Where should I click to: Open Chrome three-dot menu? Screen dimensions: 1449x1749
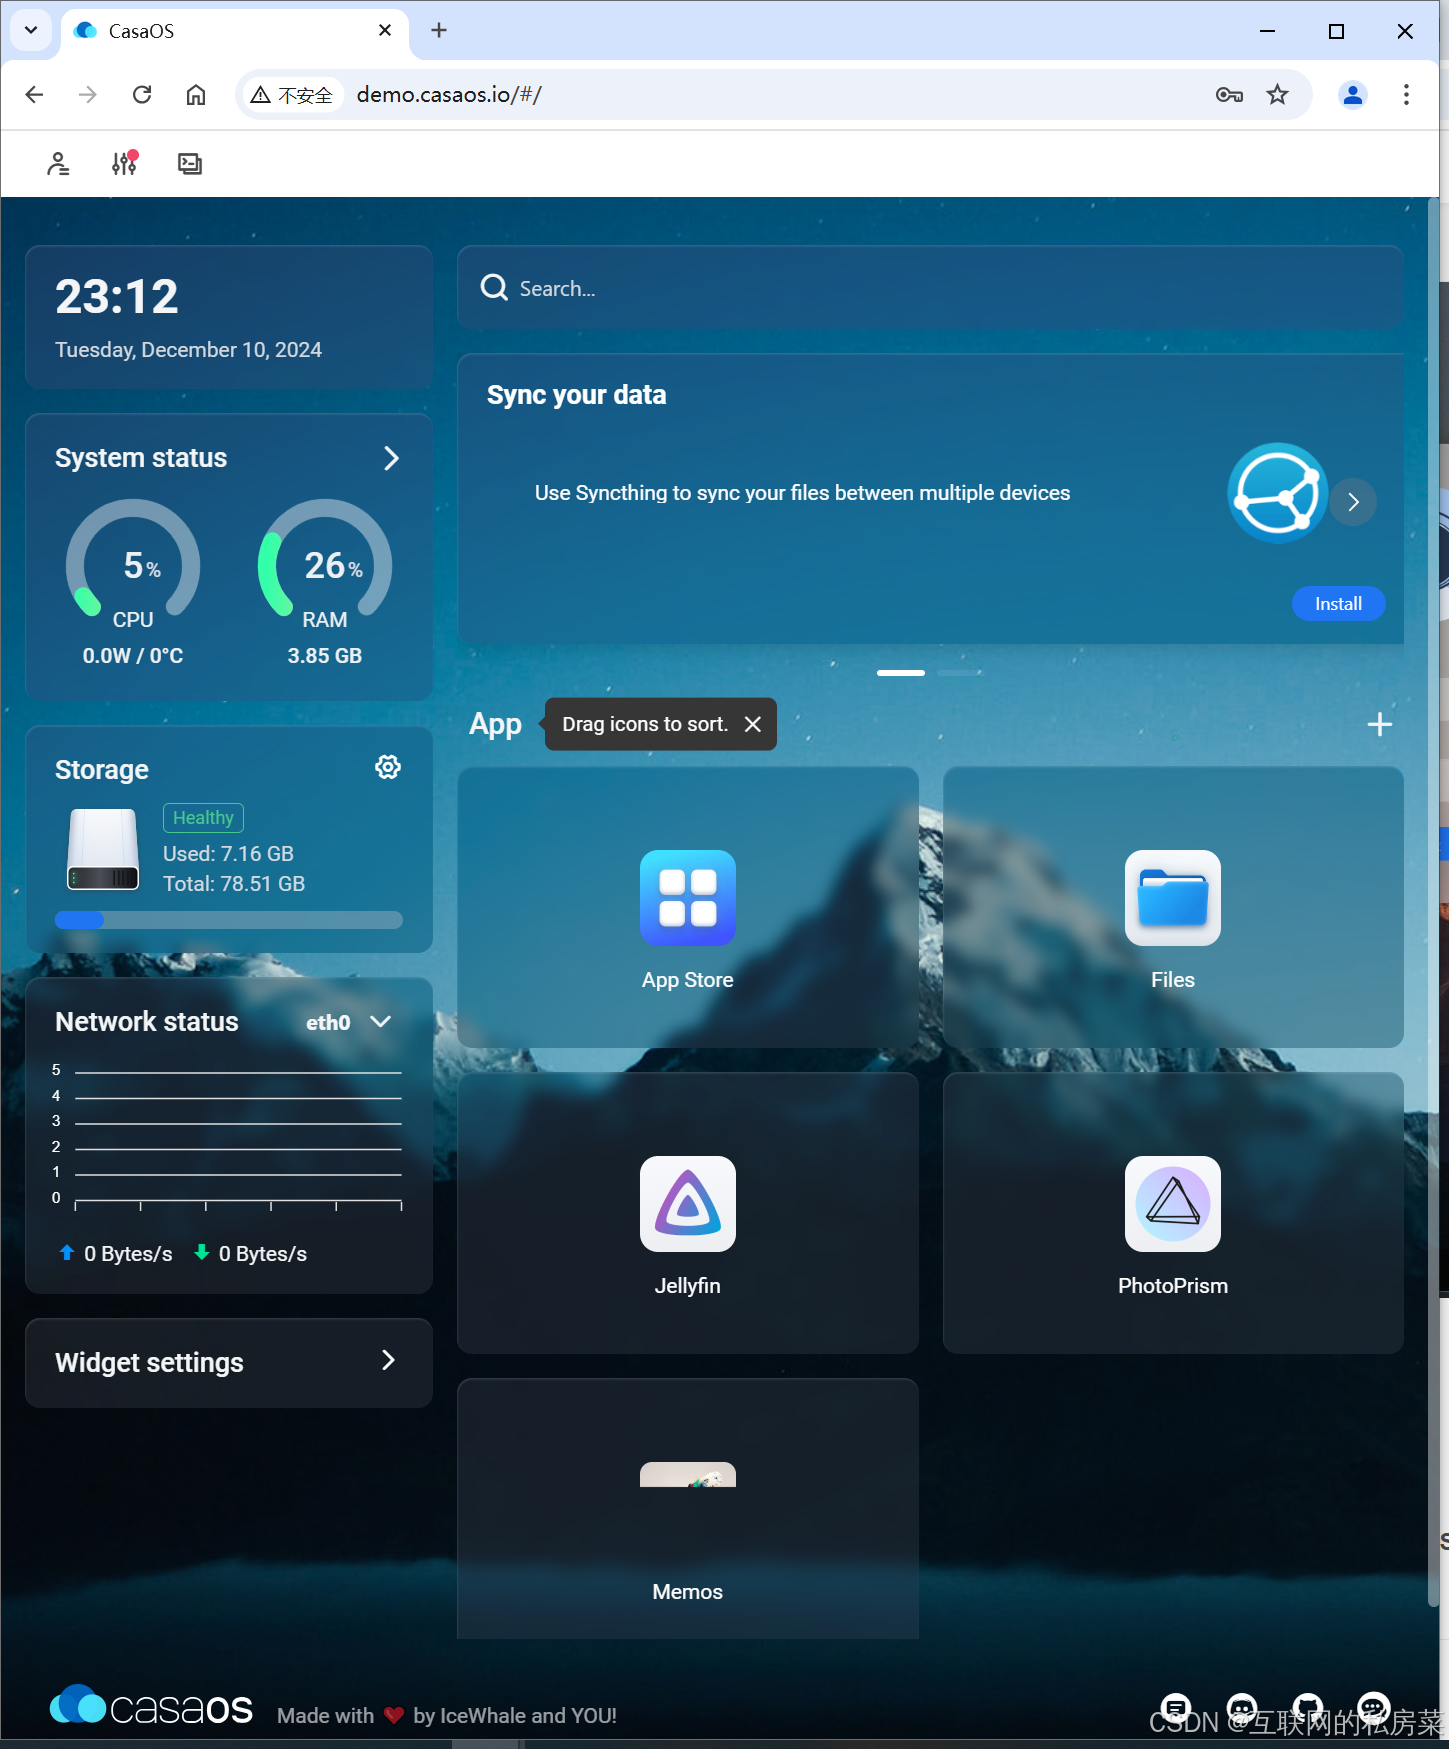(x=1406, y=94)
